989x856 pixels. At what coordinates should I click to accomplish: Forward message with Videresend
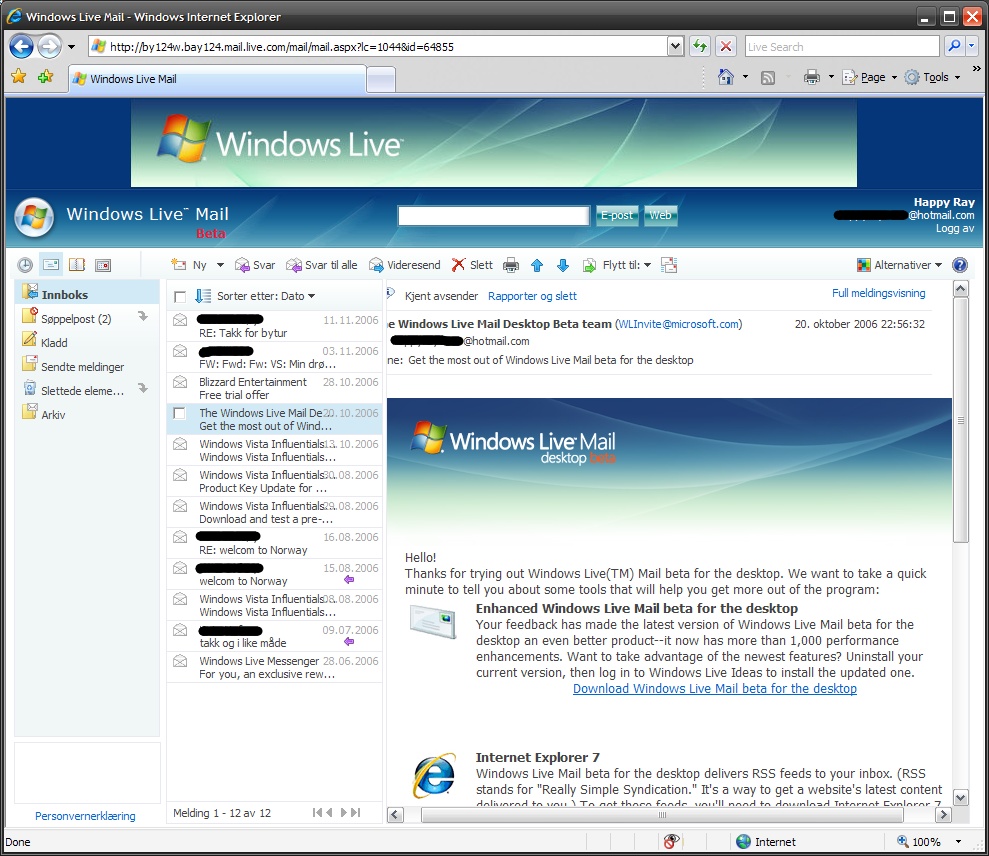click(404, 265)
